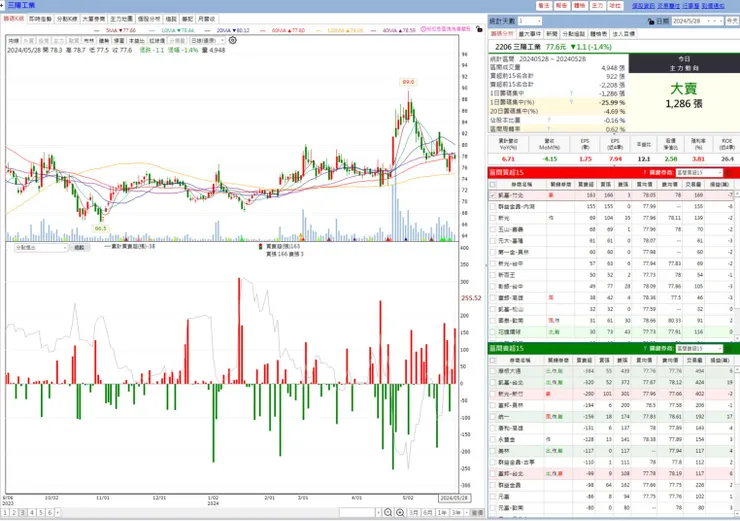The image size is (740, 521).
Task: Click the question mark in 區間賣超15 header
Action: 644,349
